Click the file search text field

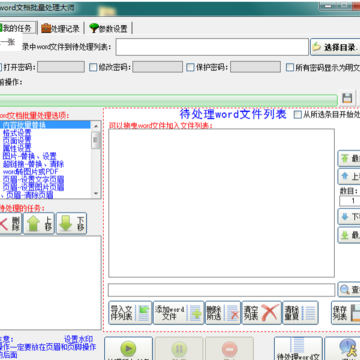click(221, 290)
